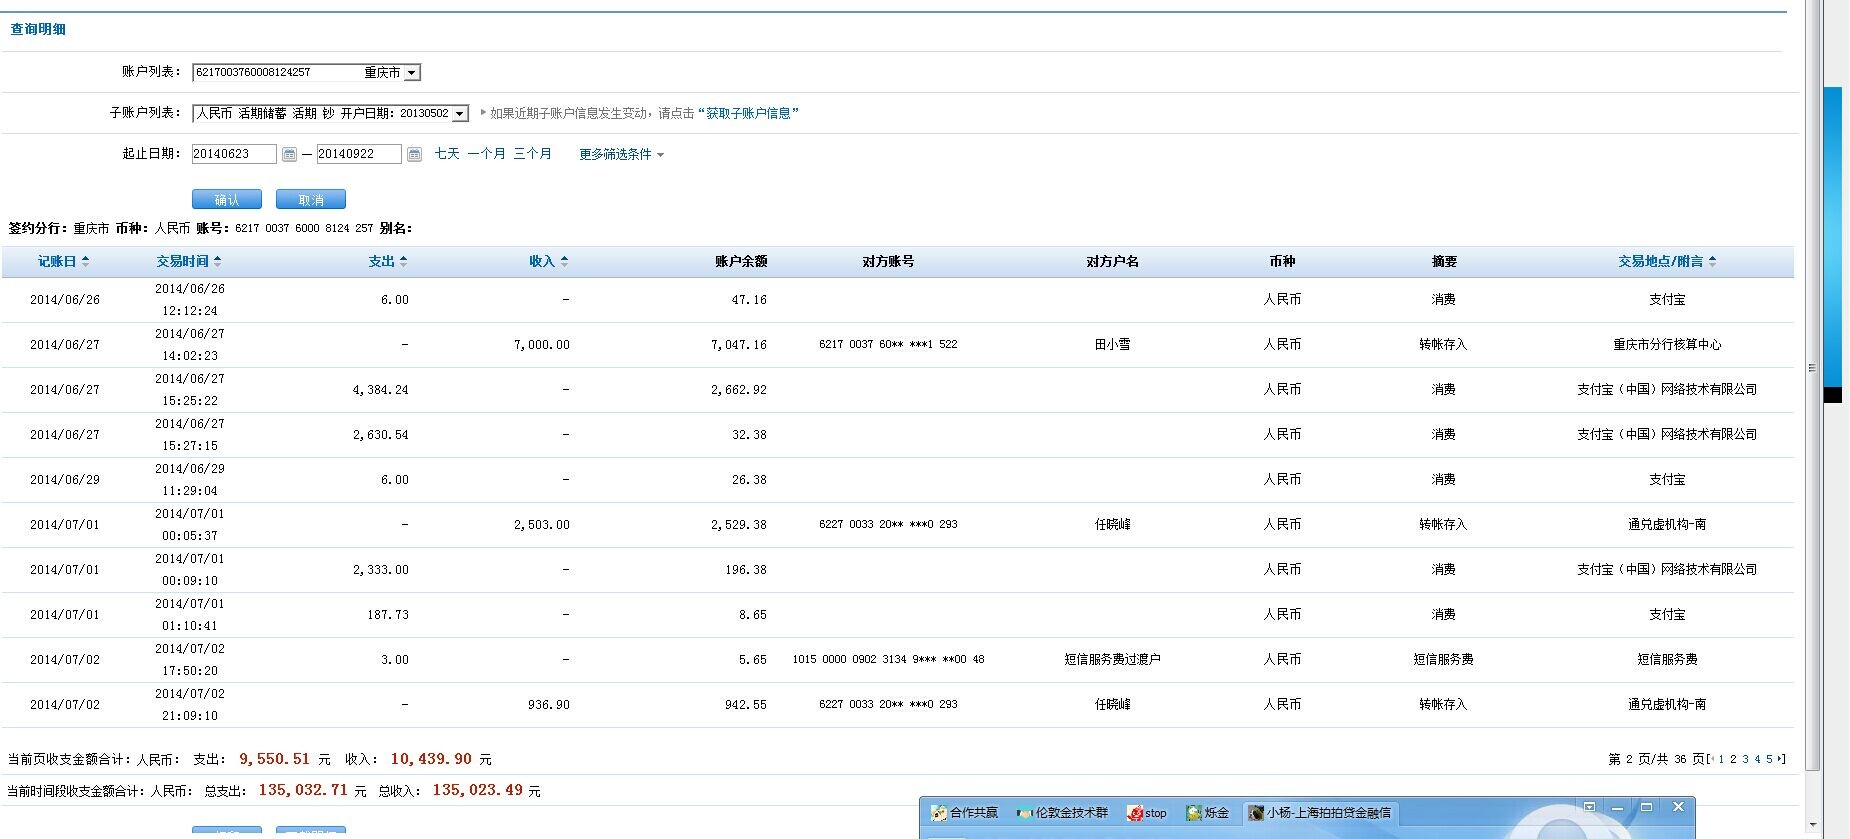Screen dimensions: 1850x839
Task: Sort by 收入 column arrows
Action: [564, 261]
